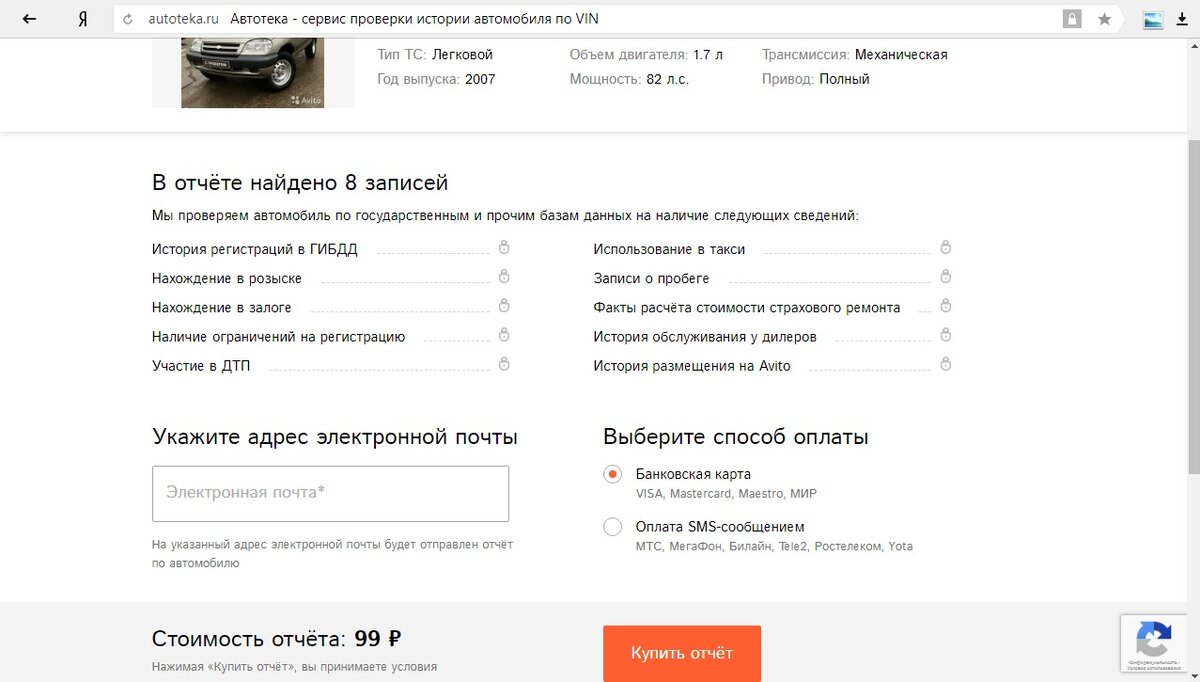Click the Электронная почта input field

(331, 493)
